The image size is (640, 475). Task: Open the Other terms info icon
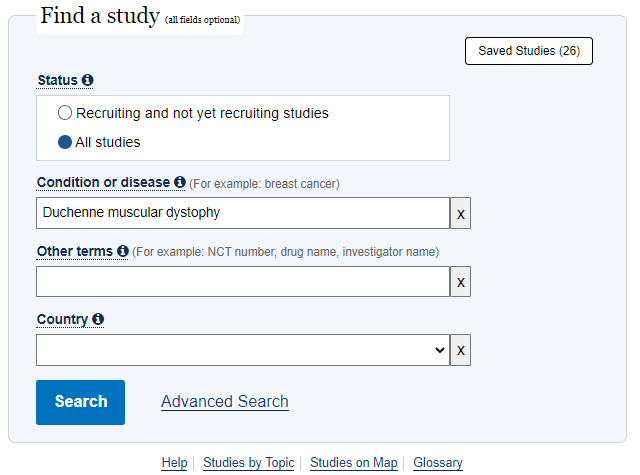coord(123,251)
